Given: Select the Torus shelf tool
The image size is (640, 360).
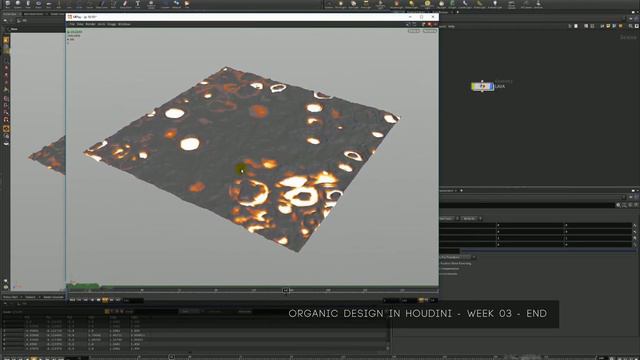Looking at the screenshot, I should point(38,4).
